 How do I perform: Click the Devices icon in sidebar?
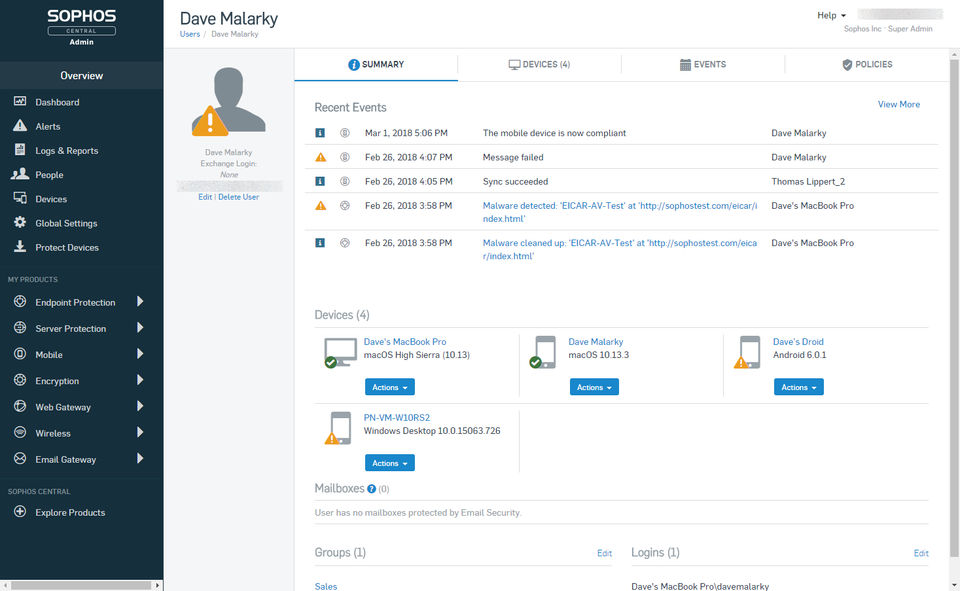[x=20, y=198]
